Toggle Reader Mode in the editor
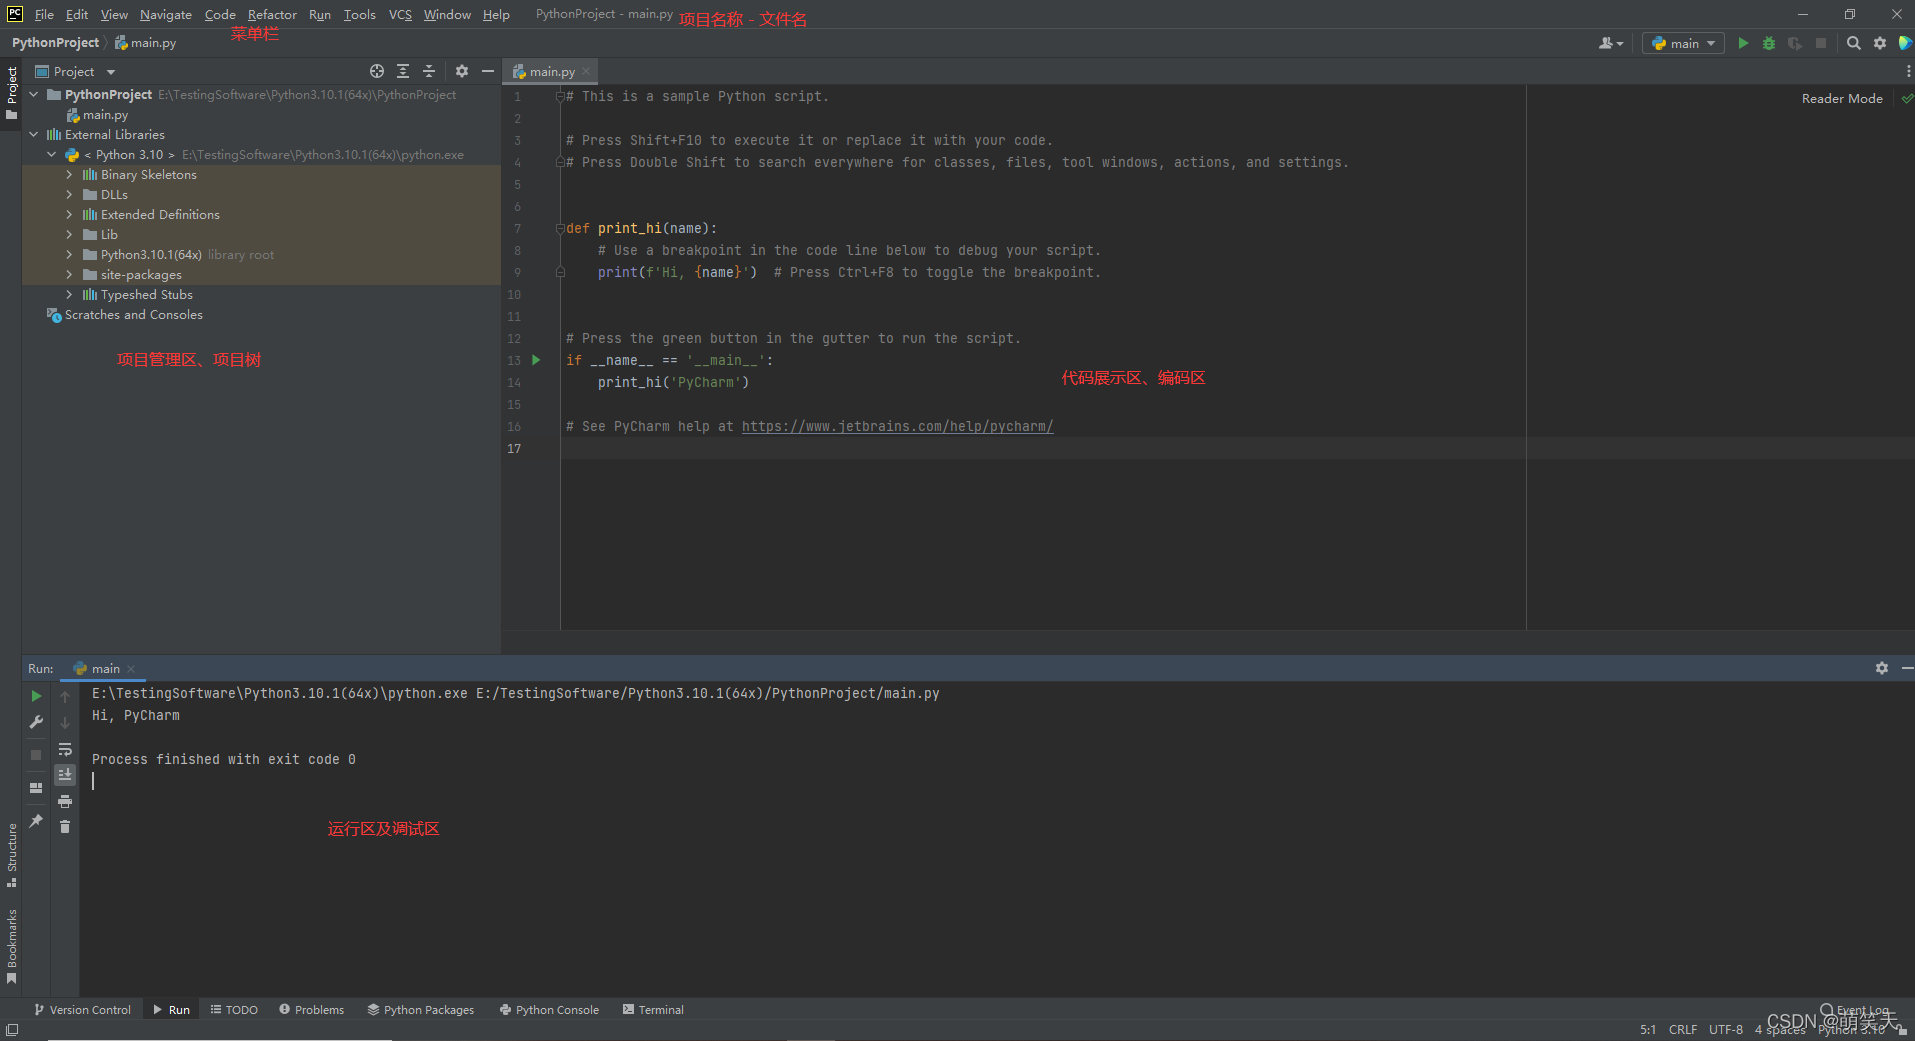1915x1041 pixels. coord(1841,98)
